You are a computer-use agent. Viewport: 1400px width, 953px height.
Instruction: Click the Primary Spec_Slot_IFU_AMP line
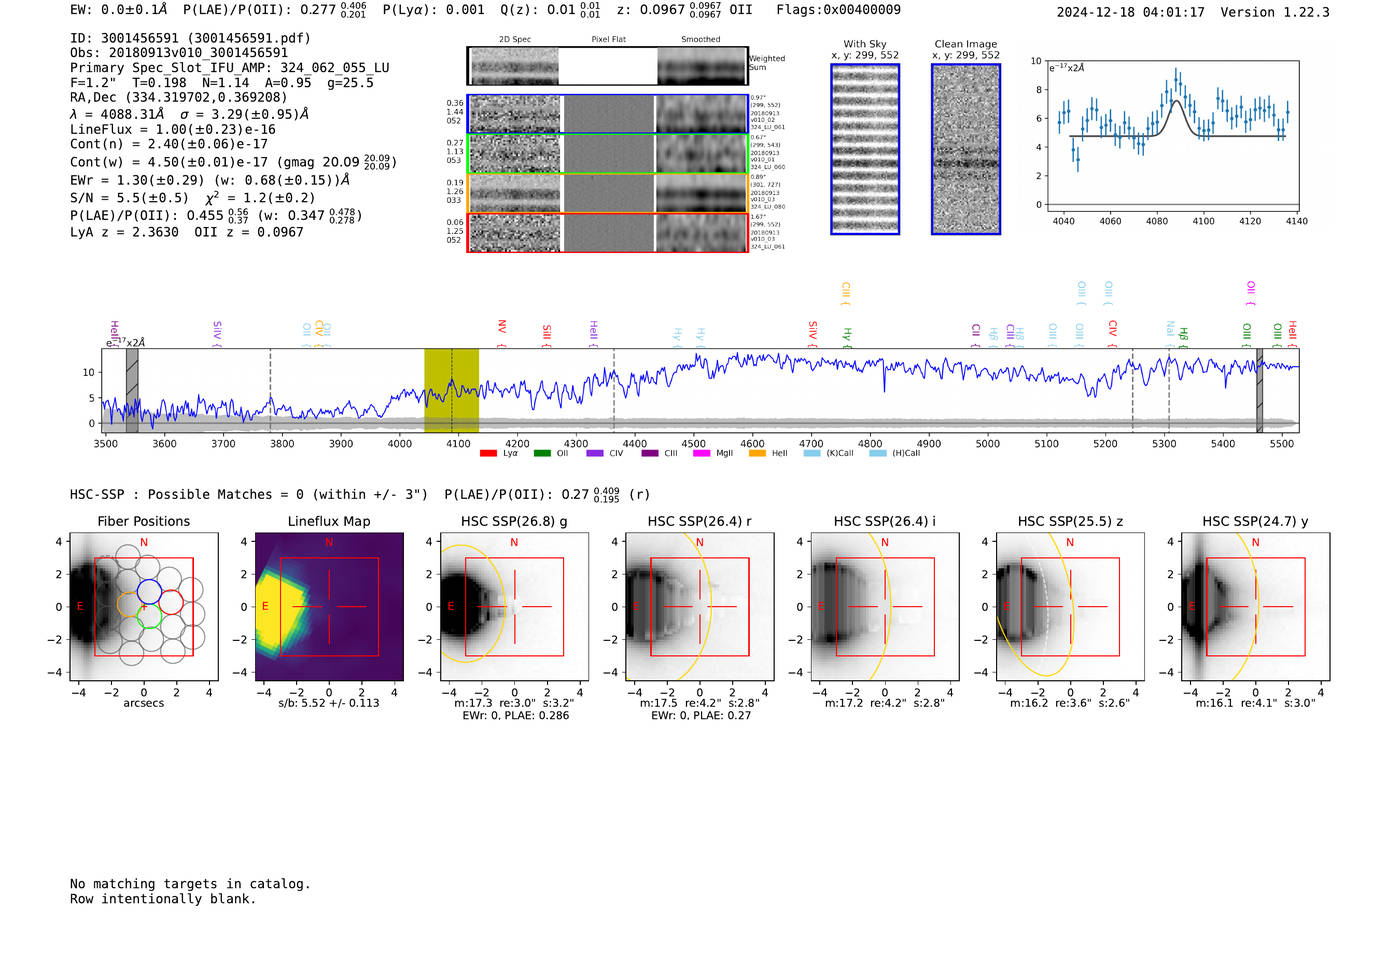230,68
